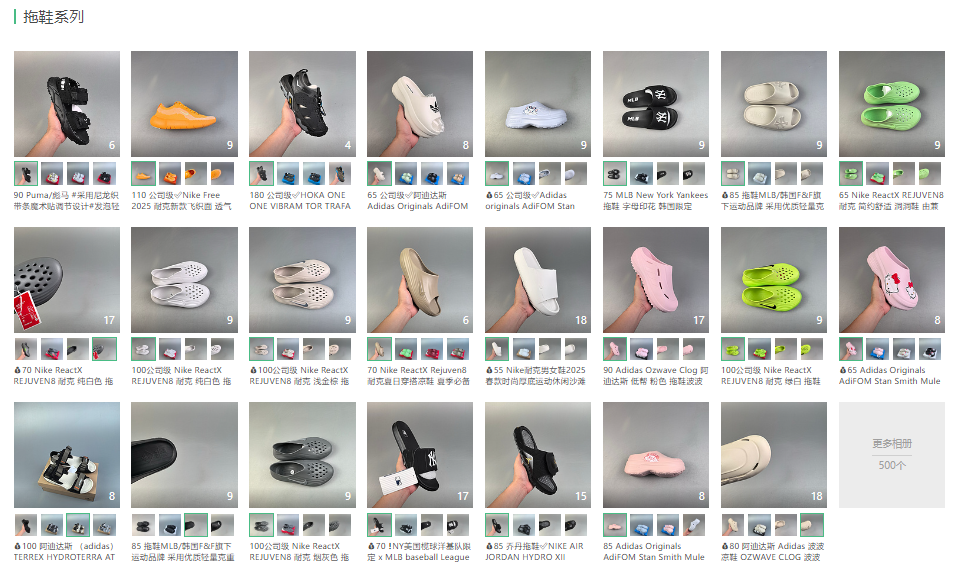Click the 更多相册 500个 tile

(892, 455)
